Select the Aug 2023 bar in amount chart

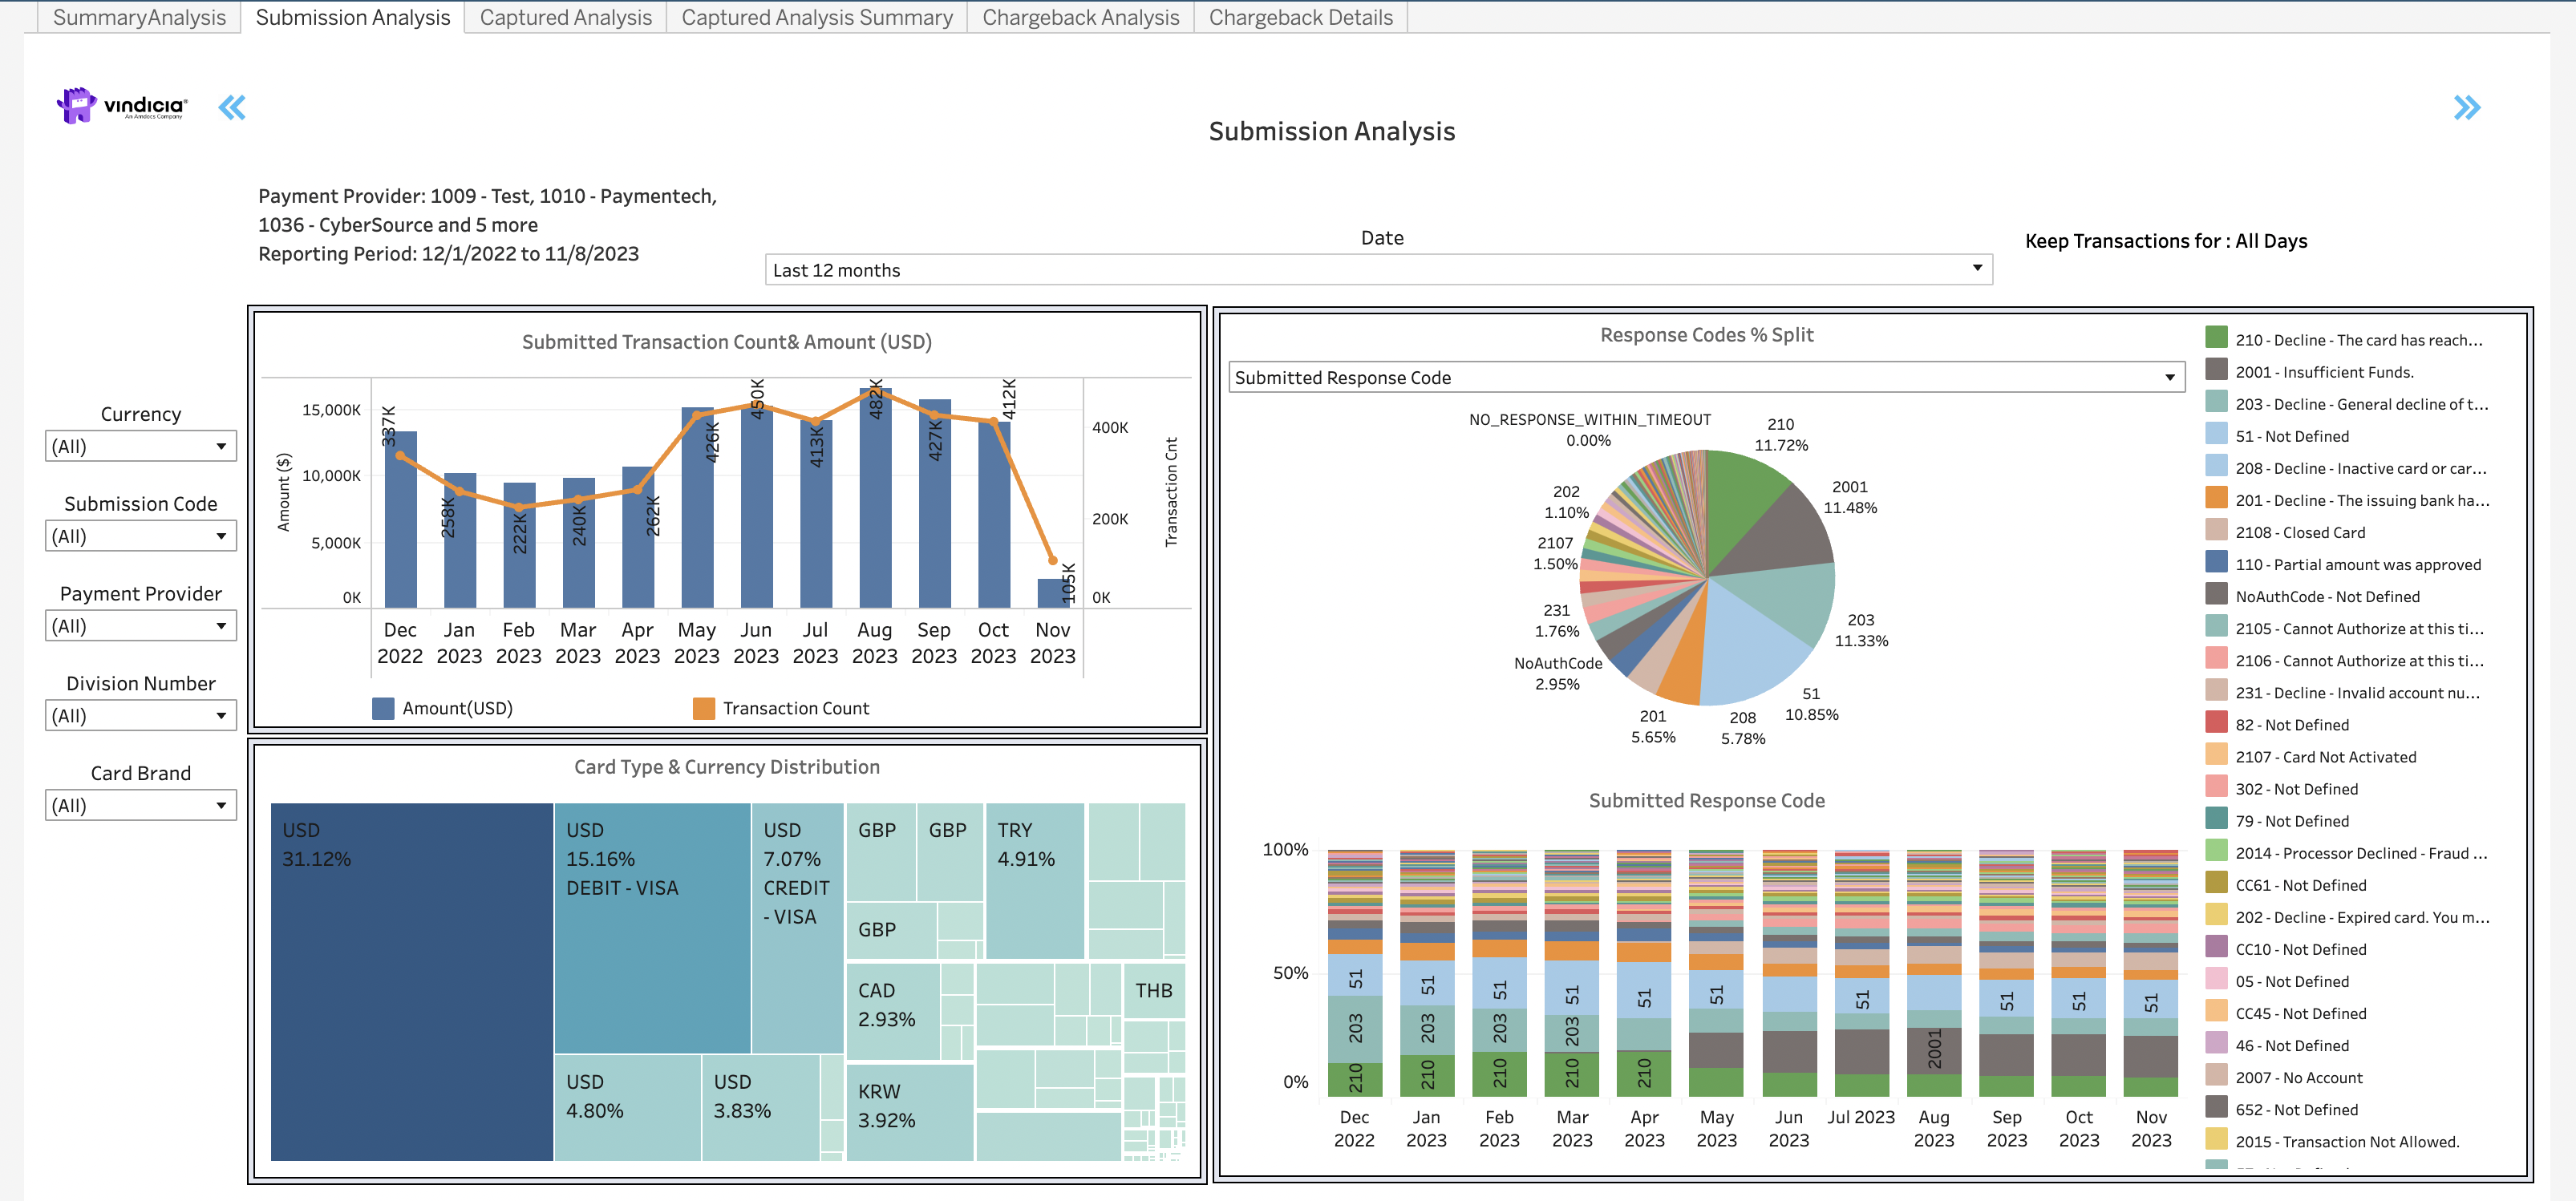[x=875, y=498]
